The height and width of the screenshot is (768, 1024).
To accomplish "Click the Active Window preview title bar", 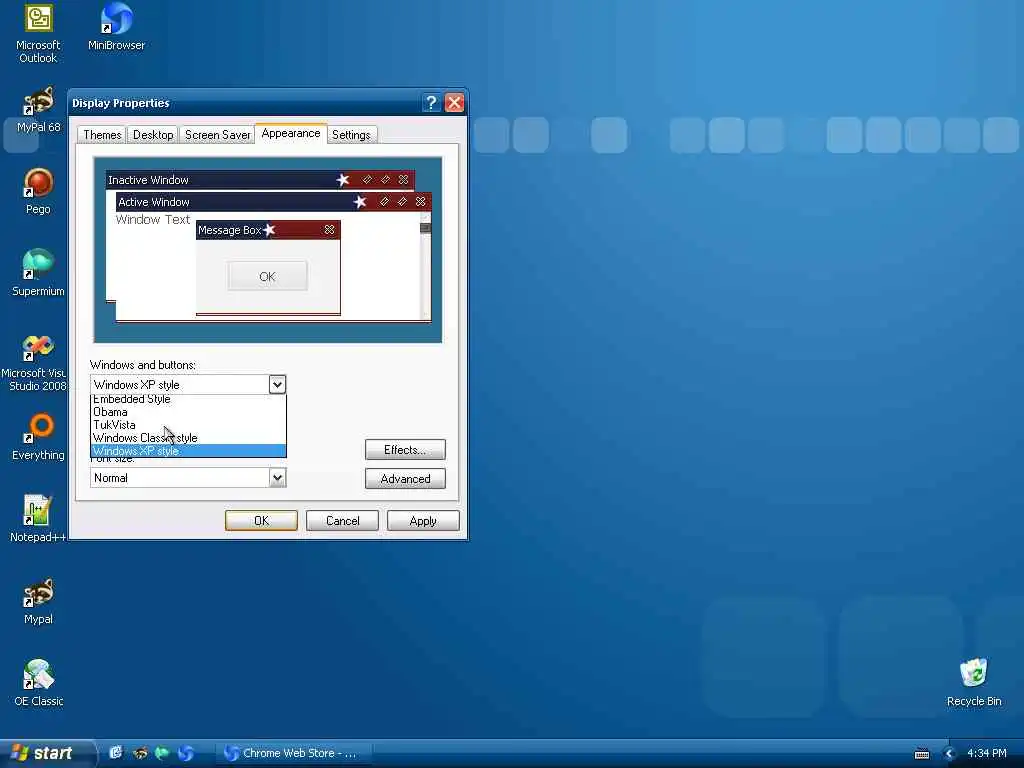I will (273, 202).
